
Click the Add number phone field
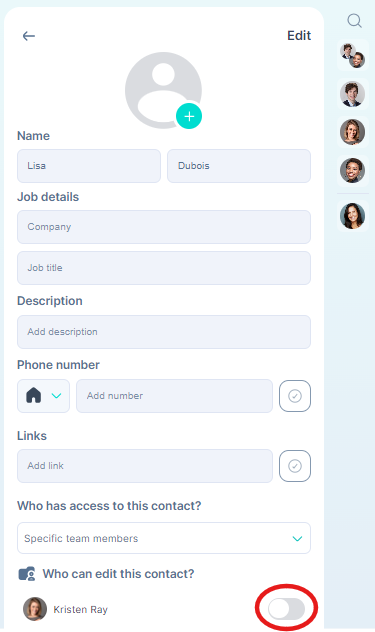(175, 396)
